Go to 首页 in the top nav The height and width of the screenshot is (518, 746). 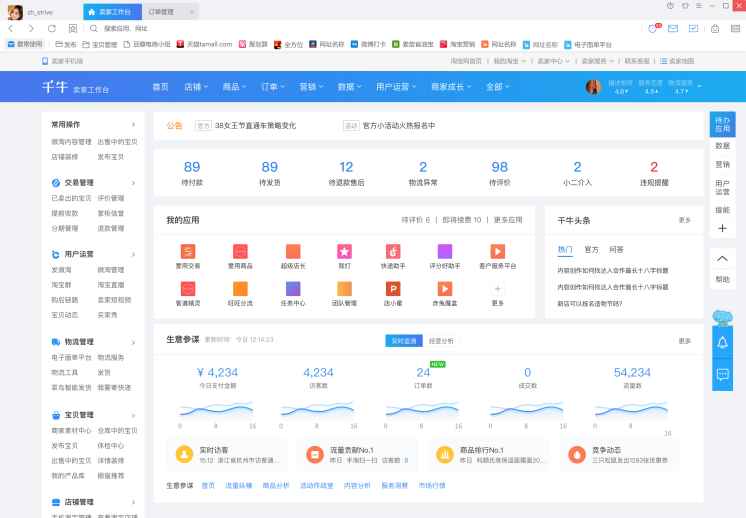pos(160,87)
